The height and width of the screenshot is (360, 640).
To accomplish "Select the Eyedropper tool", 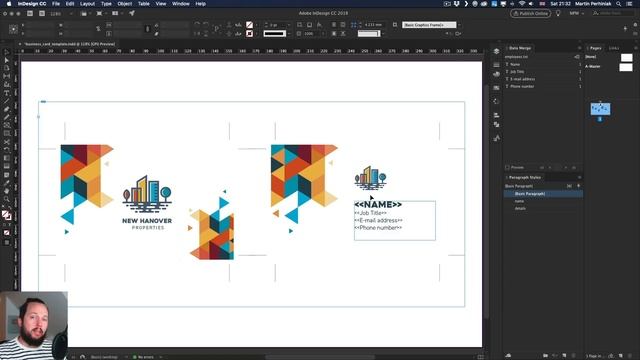I will coord(7,183).
